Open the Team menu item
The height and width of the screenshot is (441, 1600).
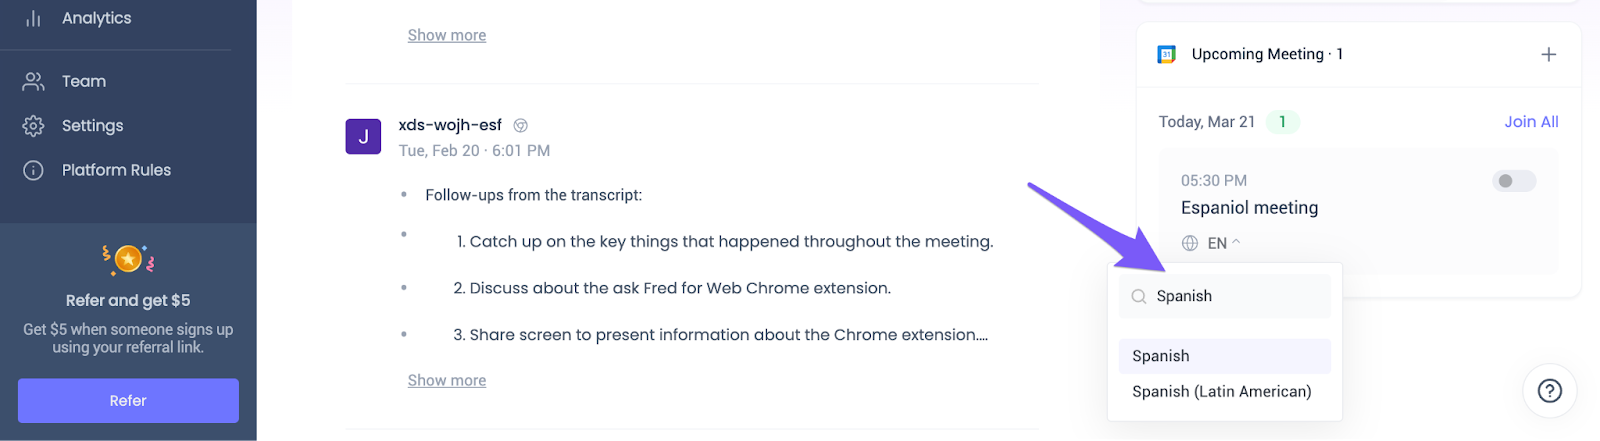click(84, 81)
